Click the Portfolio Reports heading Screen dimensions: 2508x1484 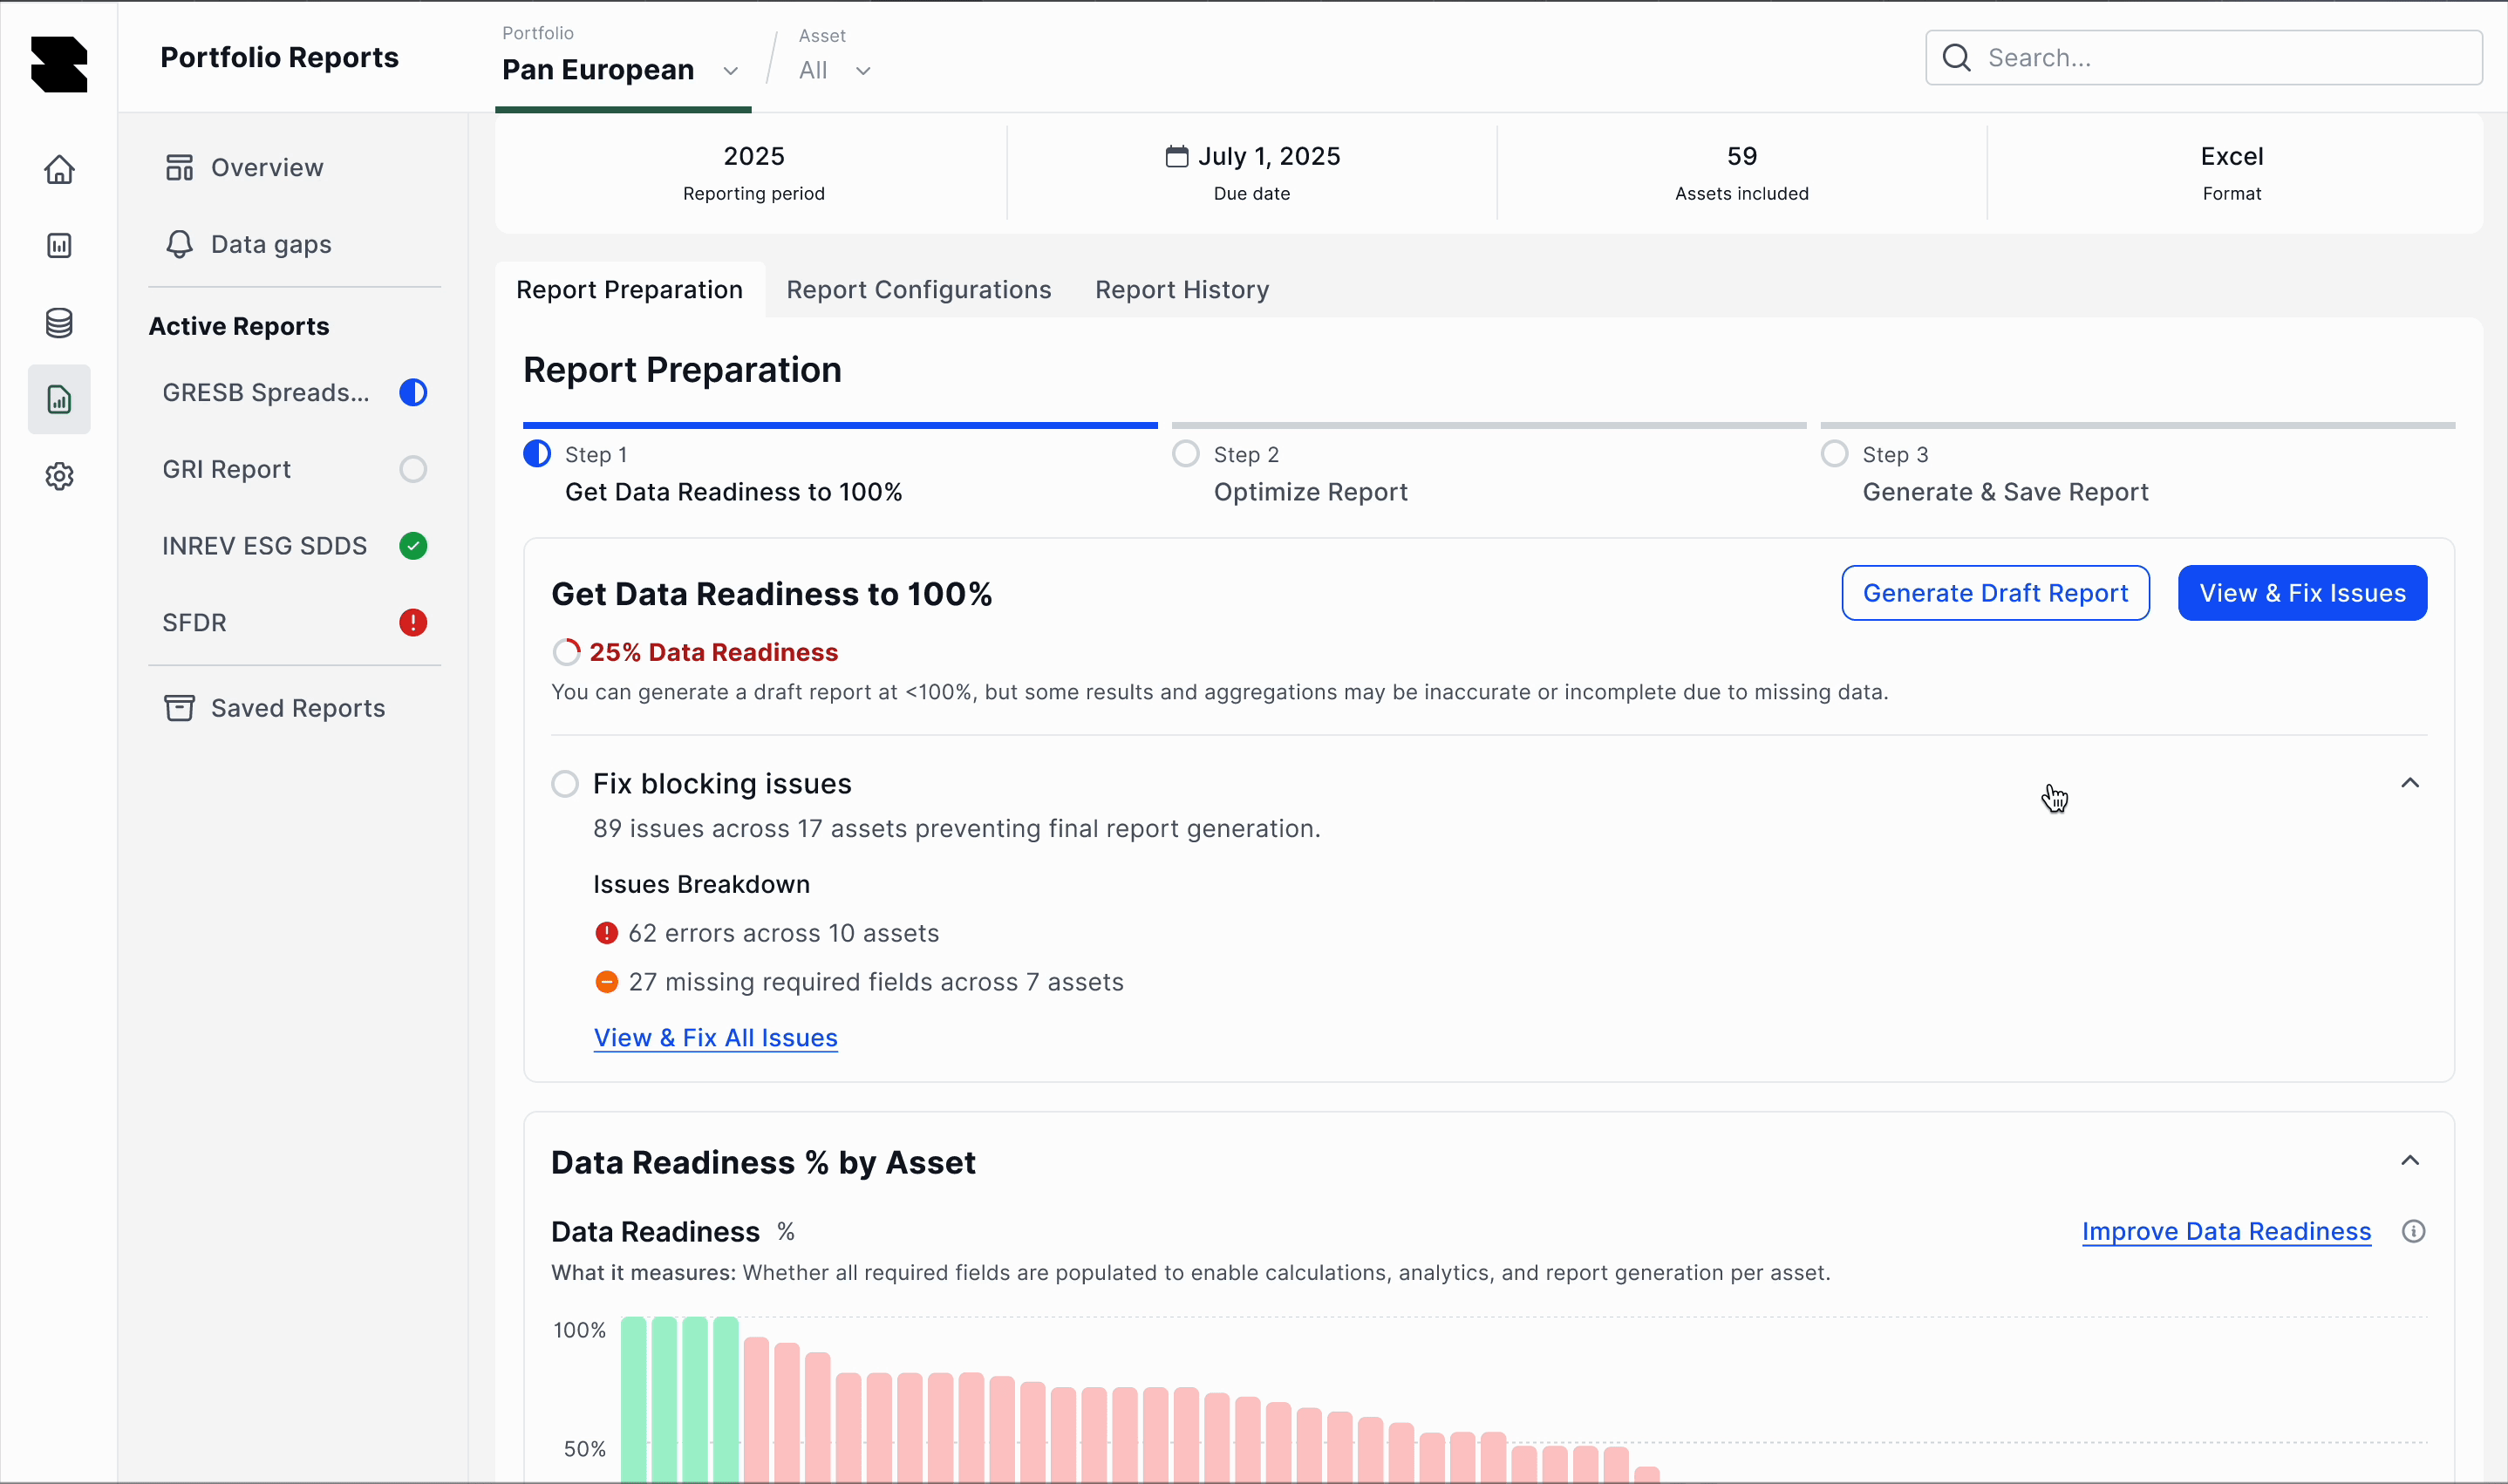pyautogui.click(x=280, y=57)
